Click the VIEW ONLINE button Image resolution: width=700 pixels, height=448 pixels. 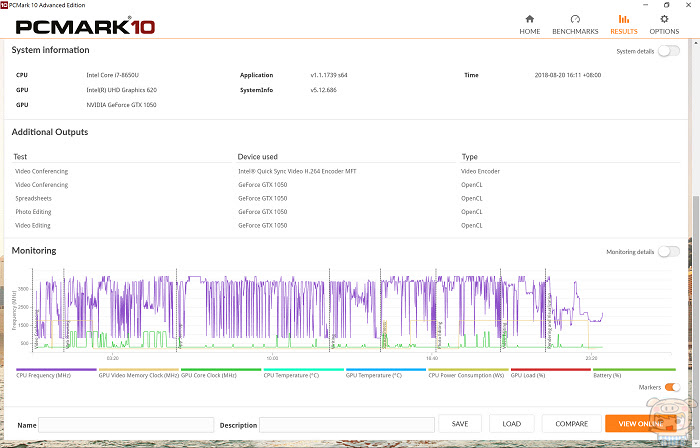coord(641,423)
